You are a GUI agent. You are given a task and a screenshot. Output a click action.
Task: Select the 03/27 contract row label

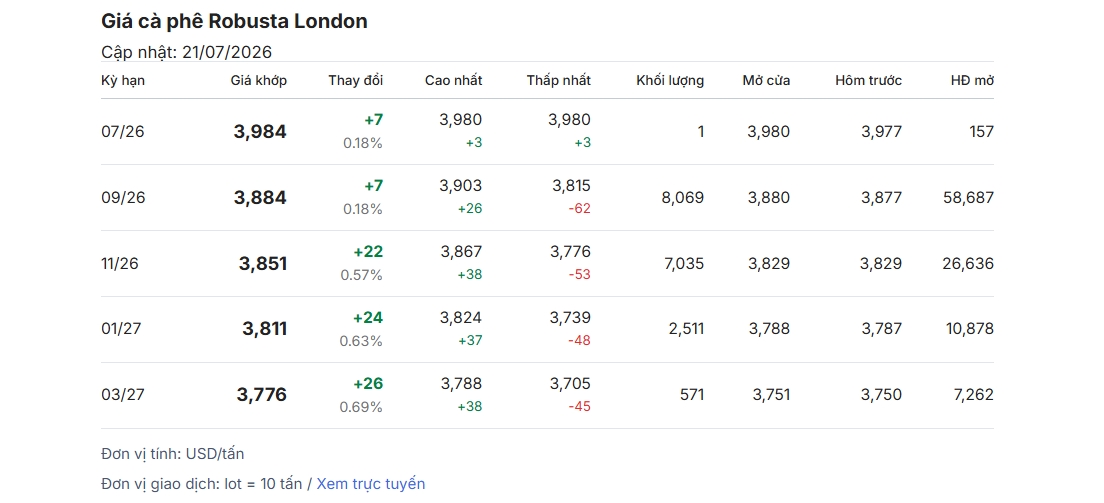pos(123,395)
